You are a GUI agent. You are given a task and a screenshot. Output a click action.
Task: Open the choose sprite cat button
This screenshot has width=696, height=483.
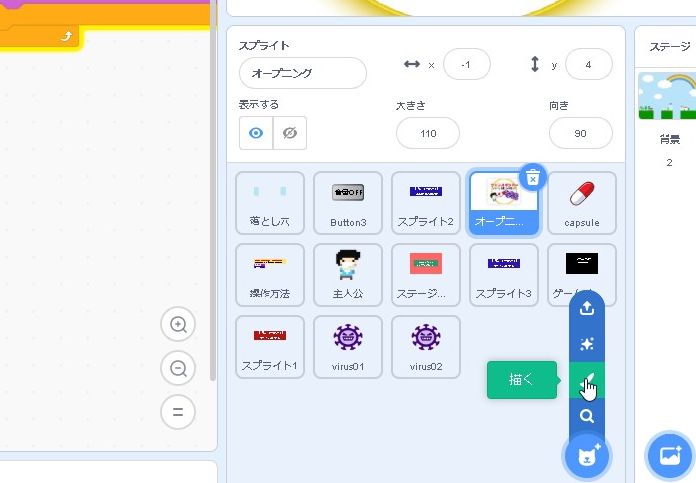(588, 455)
